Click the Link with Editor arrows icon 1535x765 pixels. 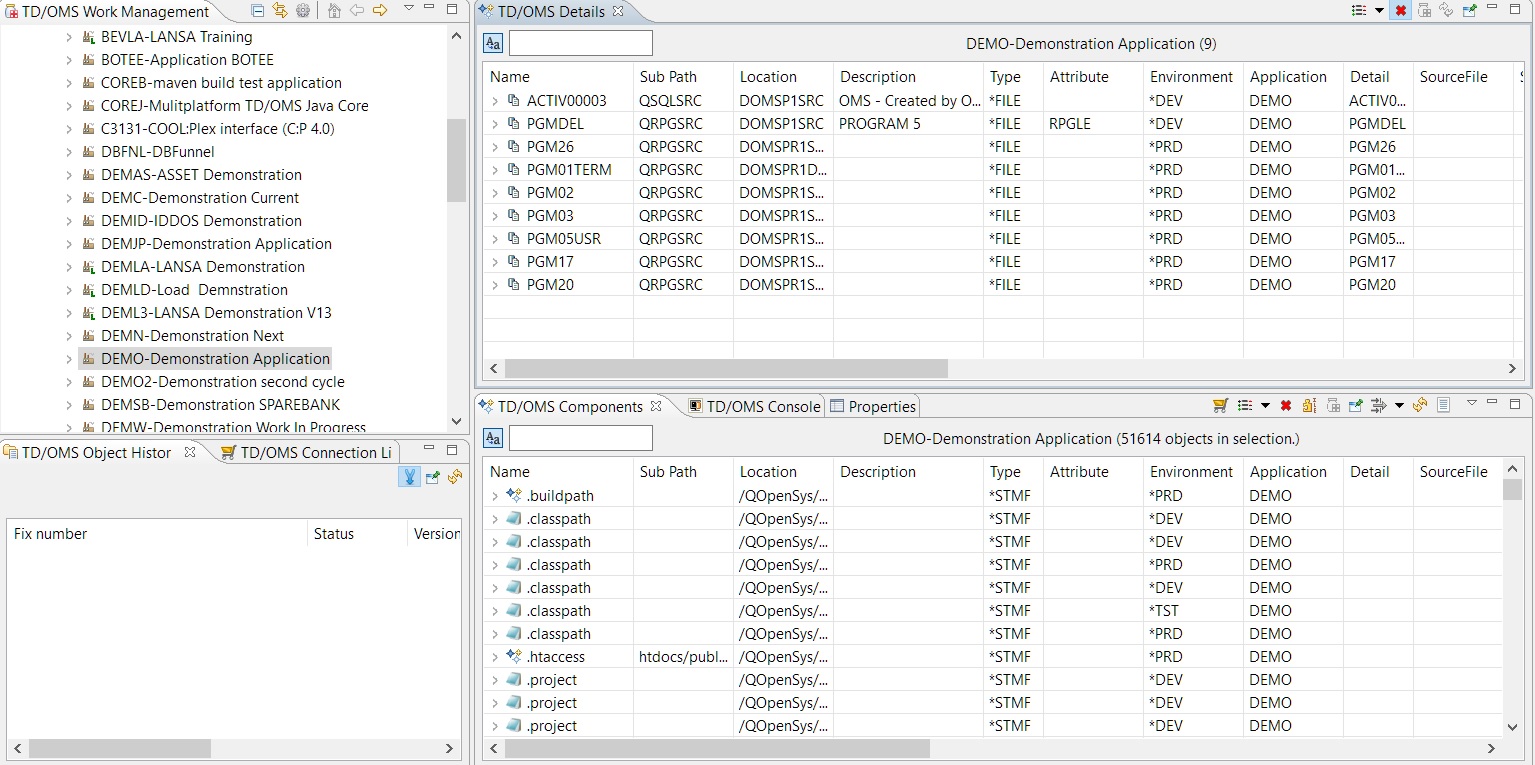[279, 10]
